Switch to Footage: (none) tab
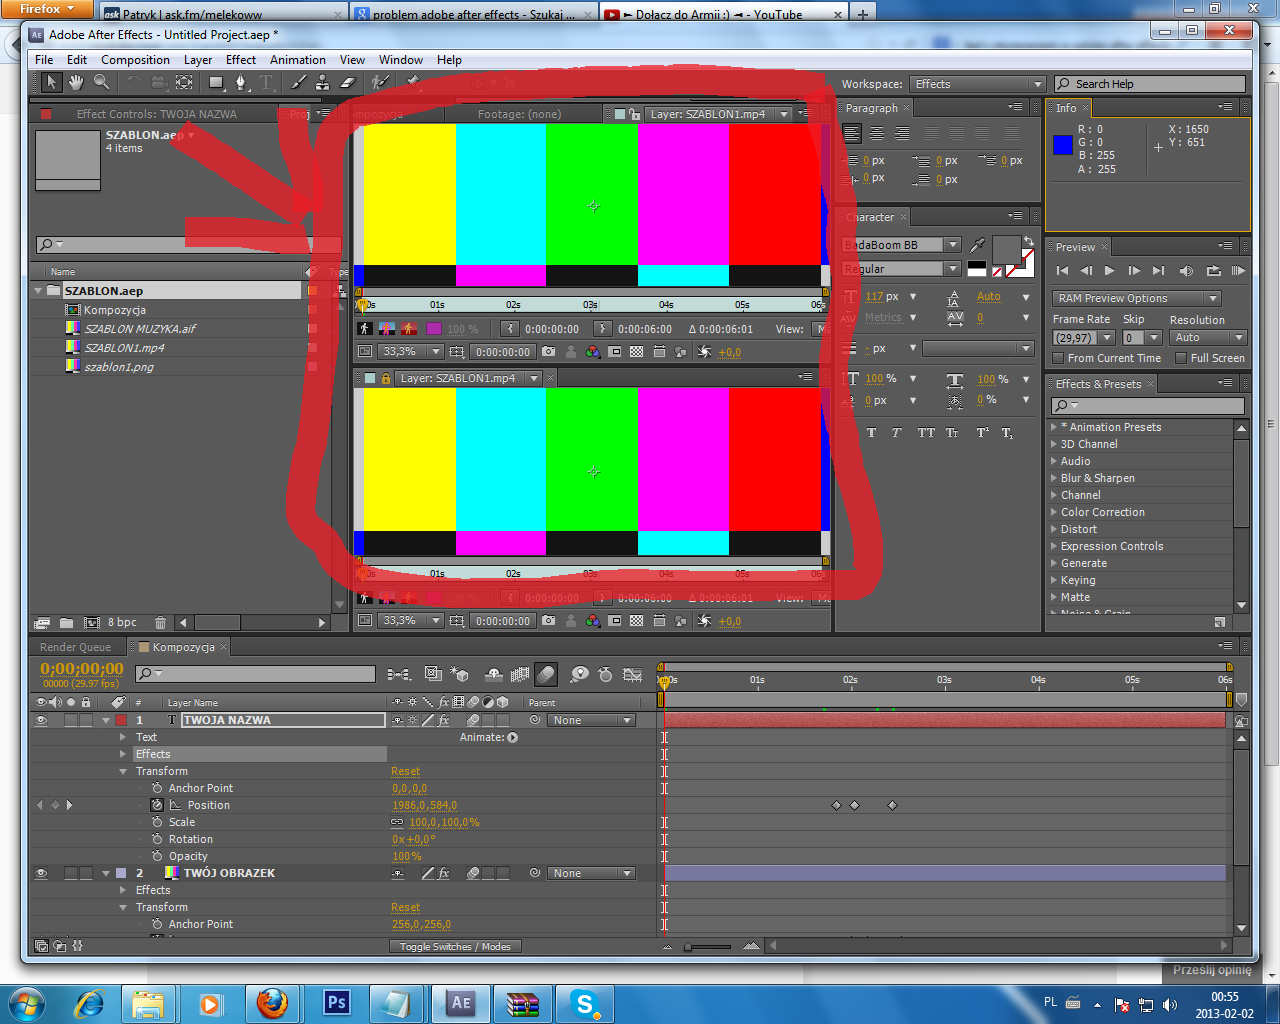Image resolution: width=1280 pixels, height=1024 pixels. (519, 114)
